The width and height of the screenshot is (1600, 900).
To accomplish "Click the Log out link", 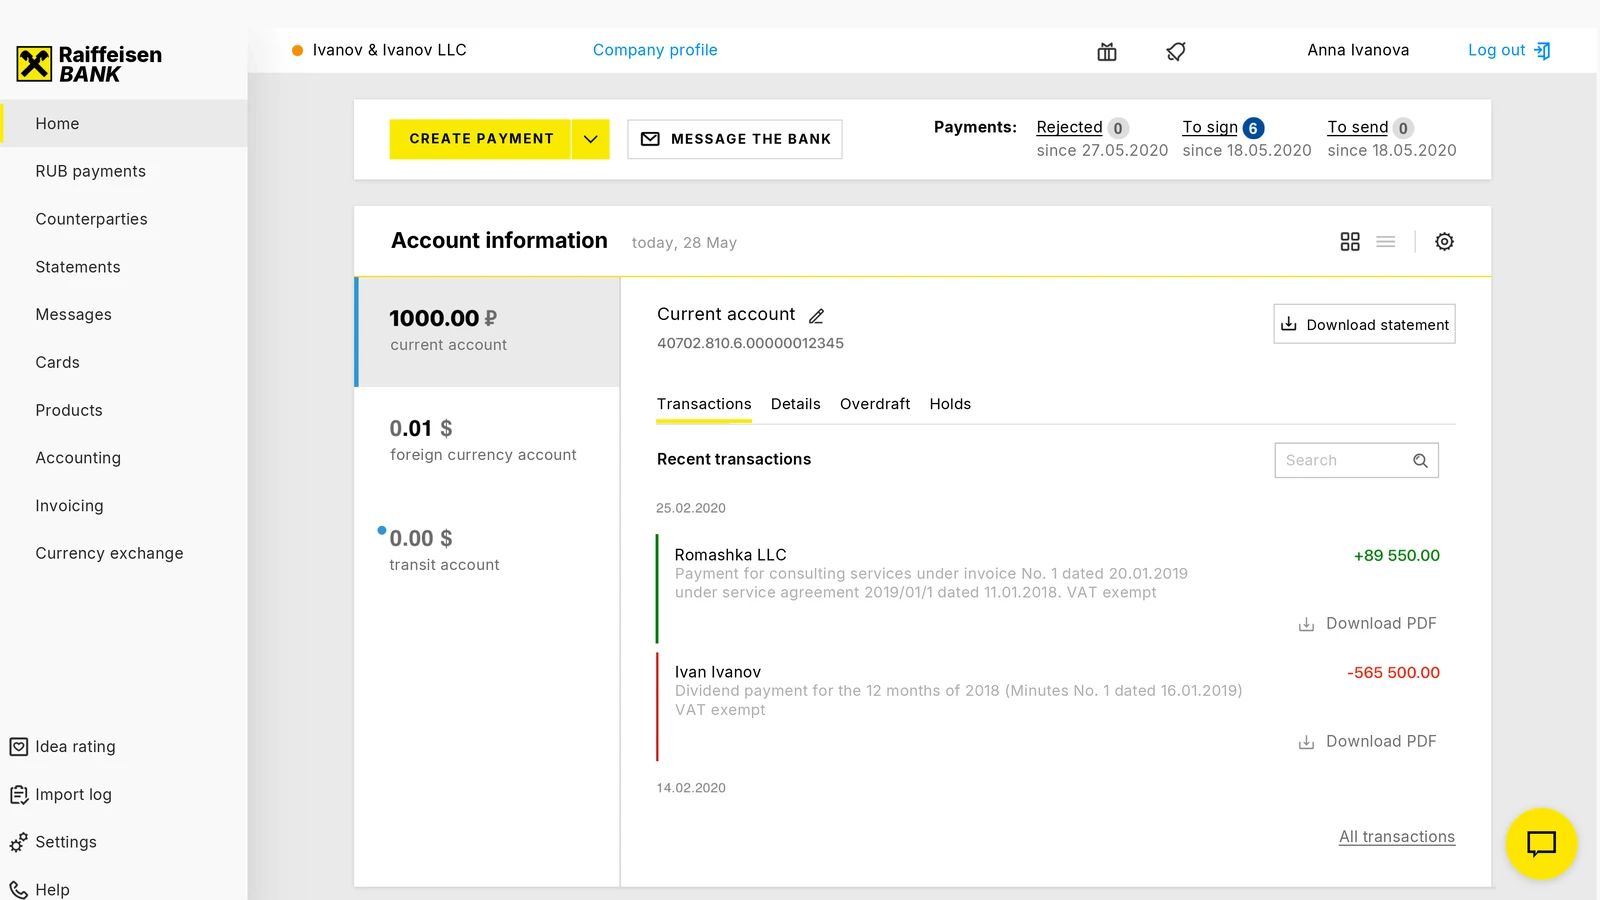I will pos(1496,50).
